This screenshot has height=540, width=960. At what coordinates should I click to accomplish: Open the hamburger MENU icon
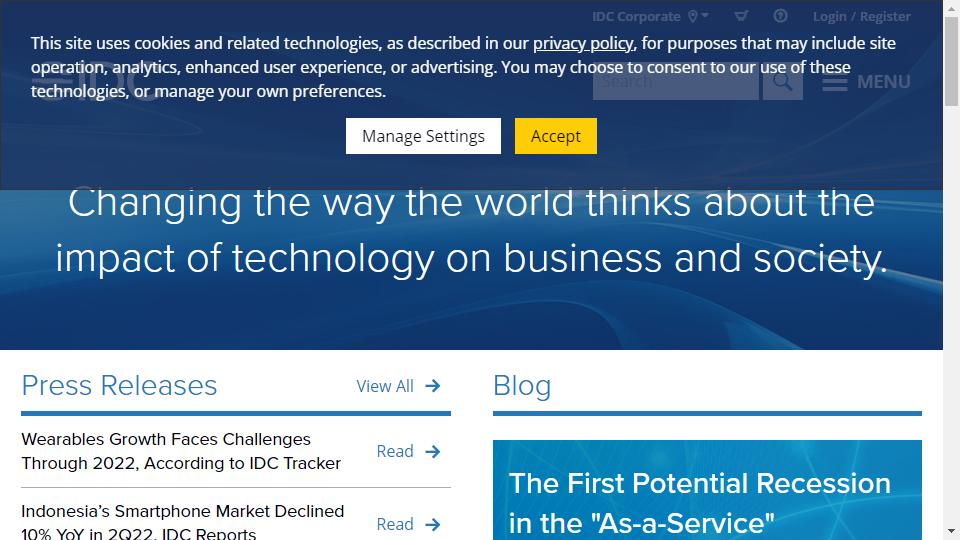834,82
